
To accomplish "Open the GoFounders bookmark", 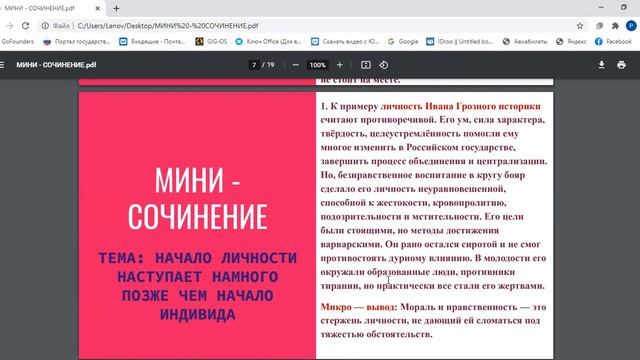I will click(x=18, y=41).
